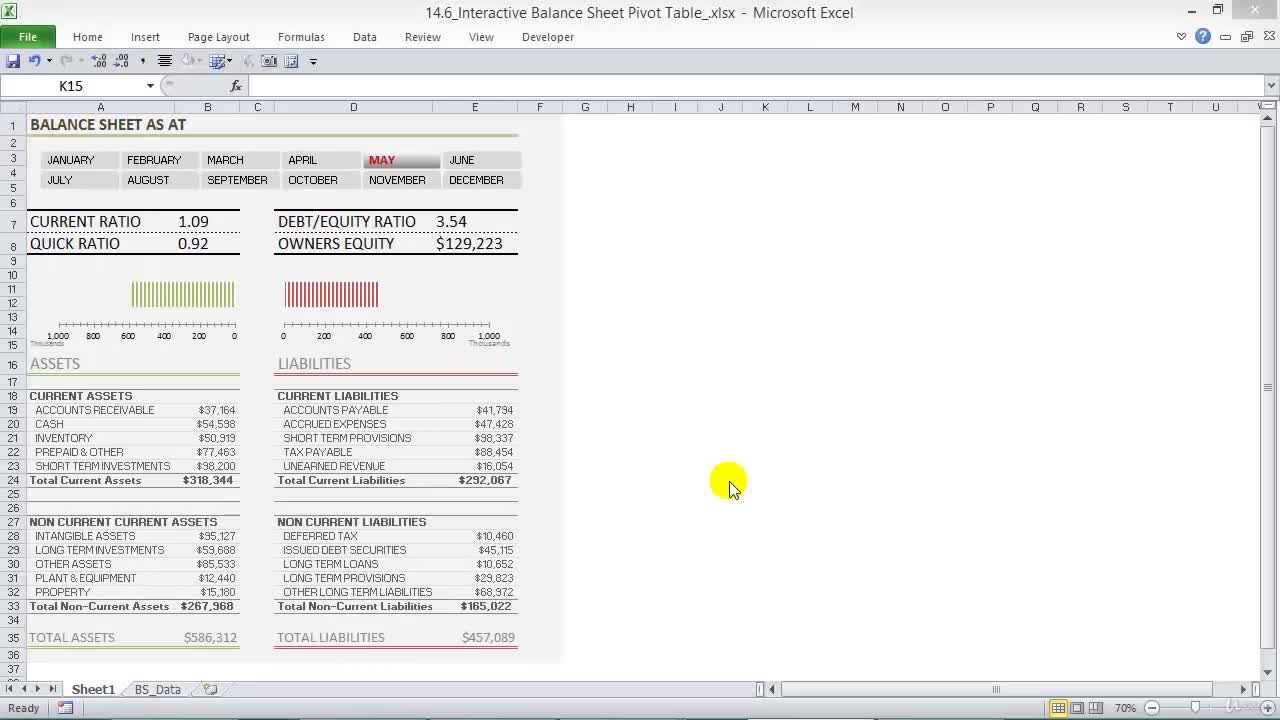
Task: Open the Formulas tab
Action: click(301, 37)
